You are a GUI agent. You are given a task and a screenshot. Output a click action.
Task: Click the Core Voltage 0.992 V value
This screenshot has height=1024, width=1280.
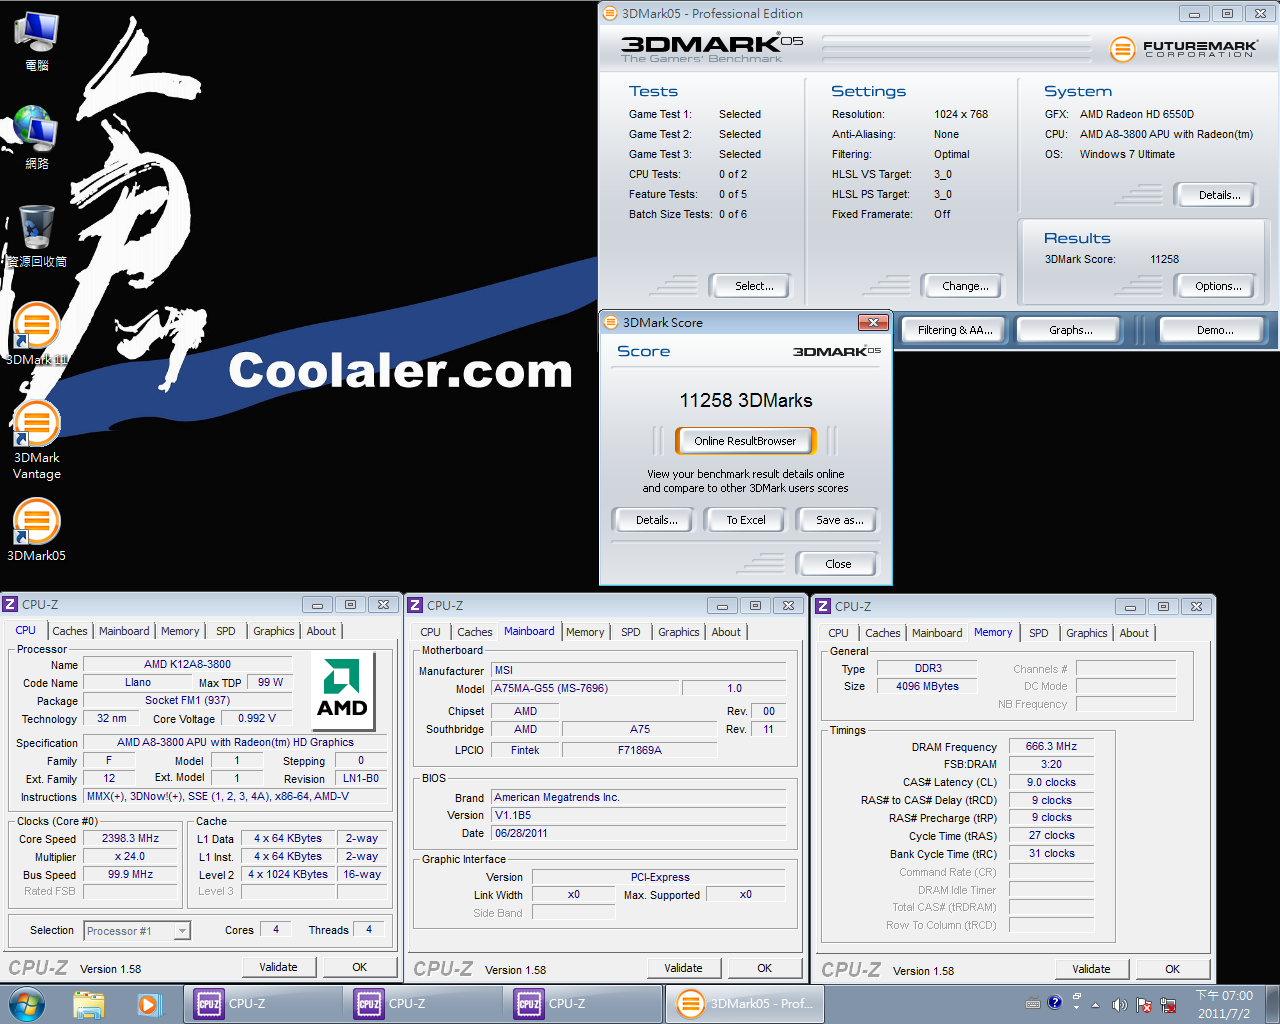257,718
